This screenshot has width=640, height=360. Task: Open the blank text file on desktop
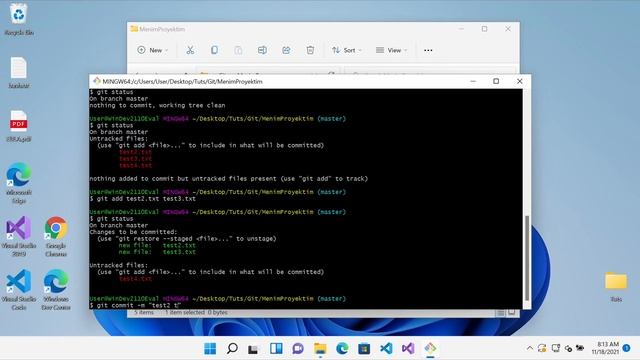coord(19,73)
